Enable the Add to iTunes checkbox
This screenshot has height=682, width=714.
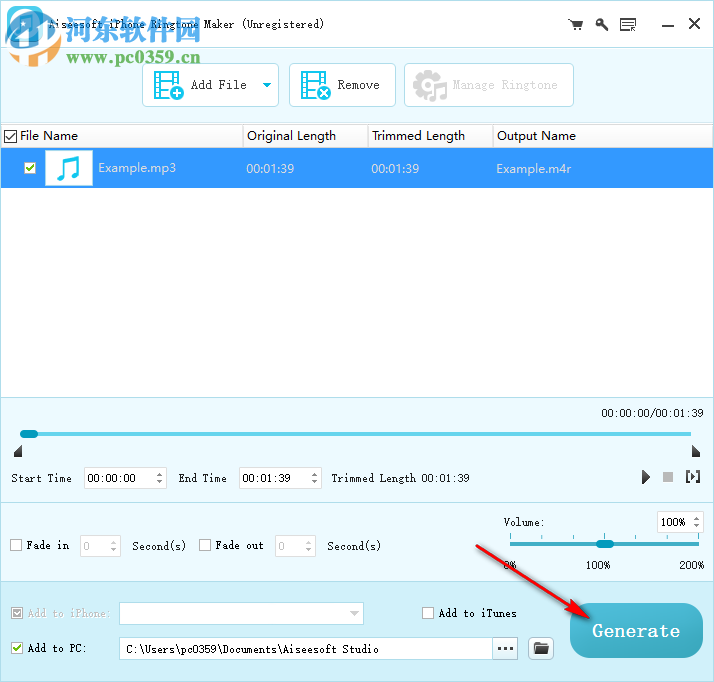click(x=428, y=613)
